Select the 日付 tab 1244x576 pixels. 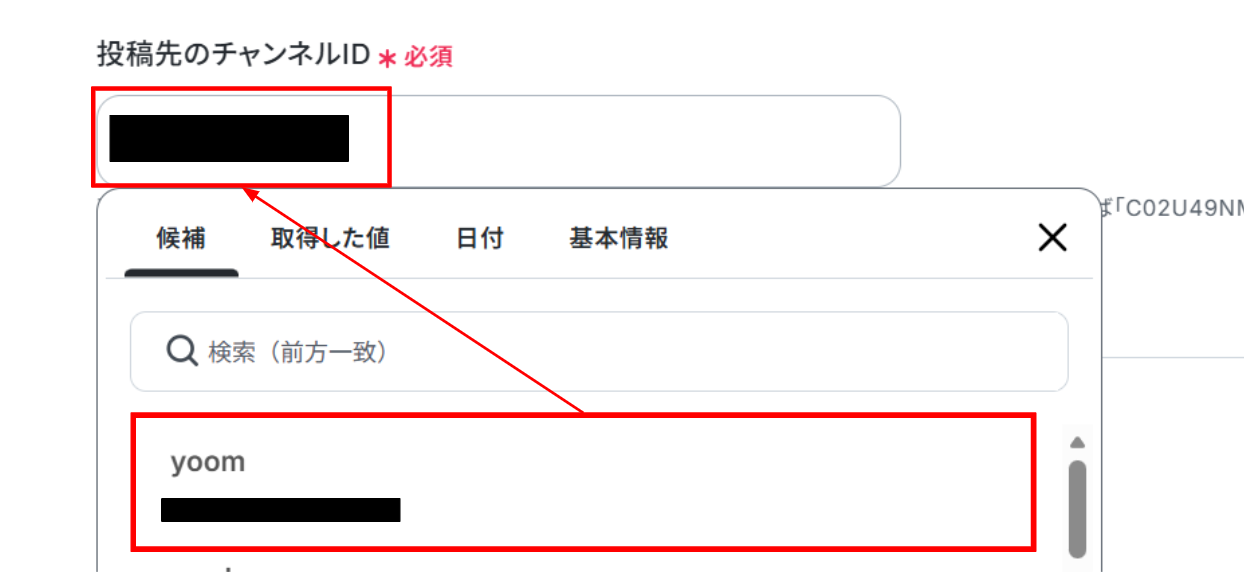coord(480,238)
